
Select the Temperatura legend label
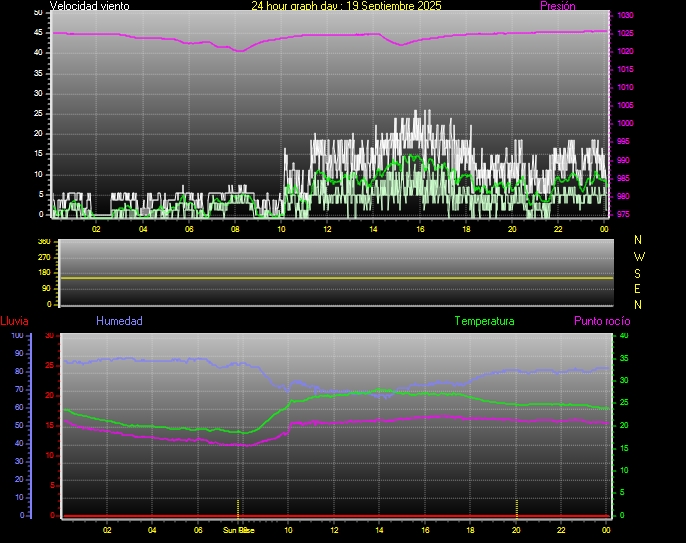[484, 321]
